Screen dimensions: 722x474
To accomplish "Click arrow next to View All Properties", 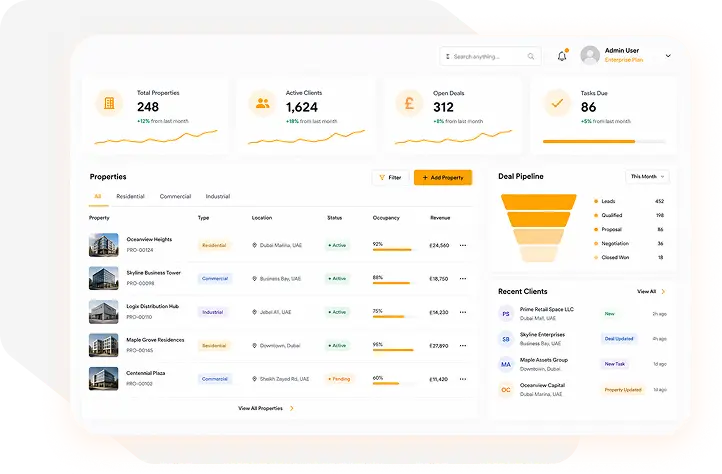I will click(291, 408).
